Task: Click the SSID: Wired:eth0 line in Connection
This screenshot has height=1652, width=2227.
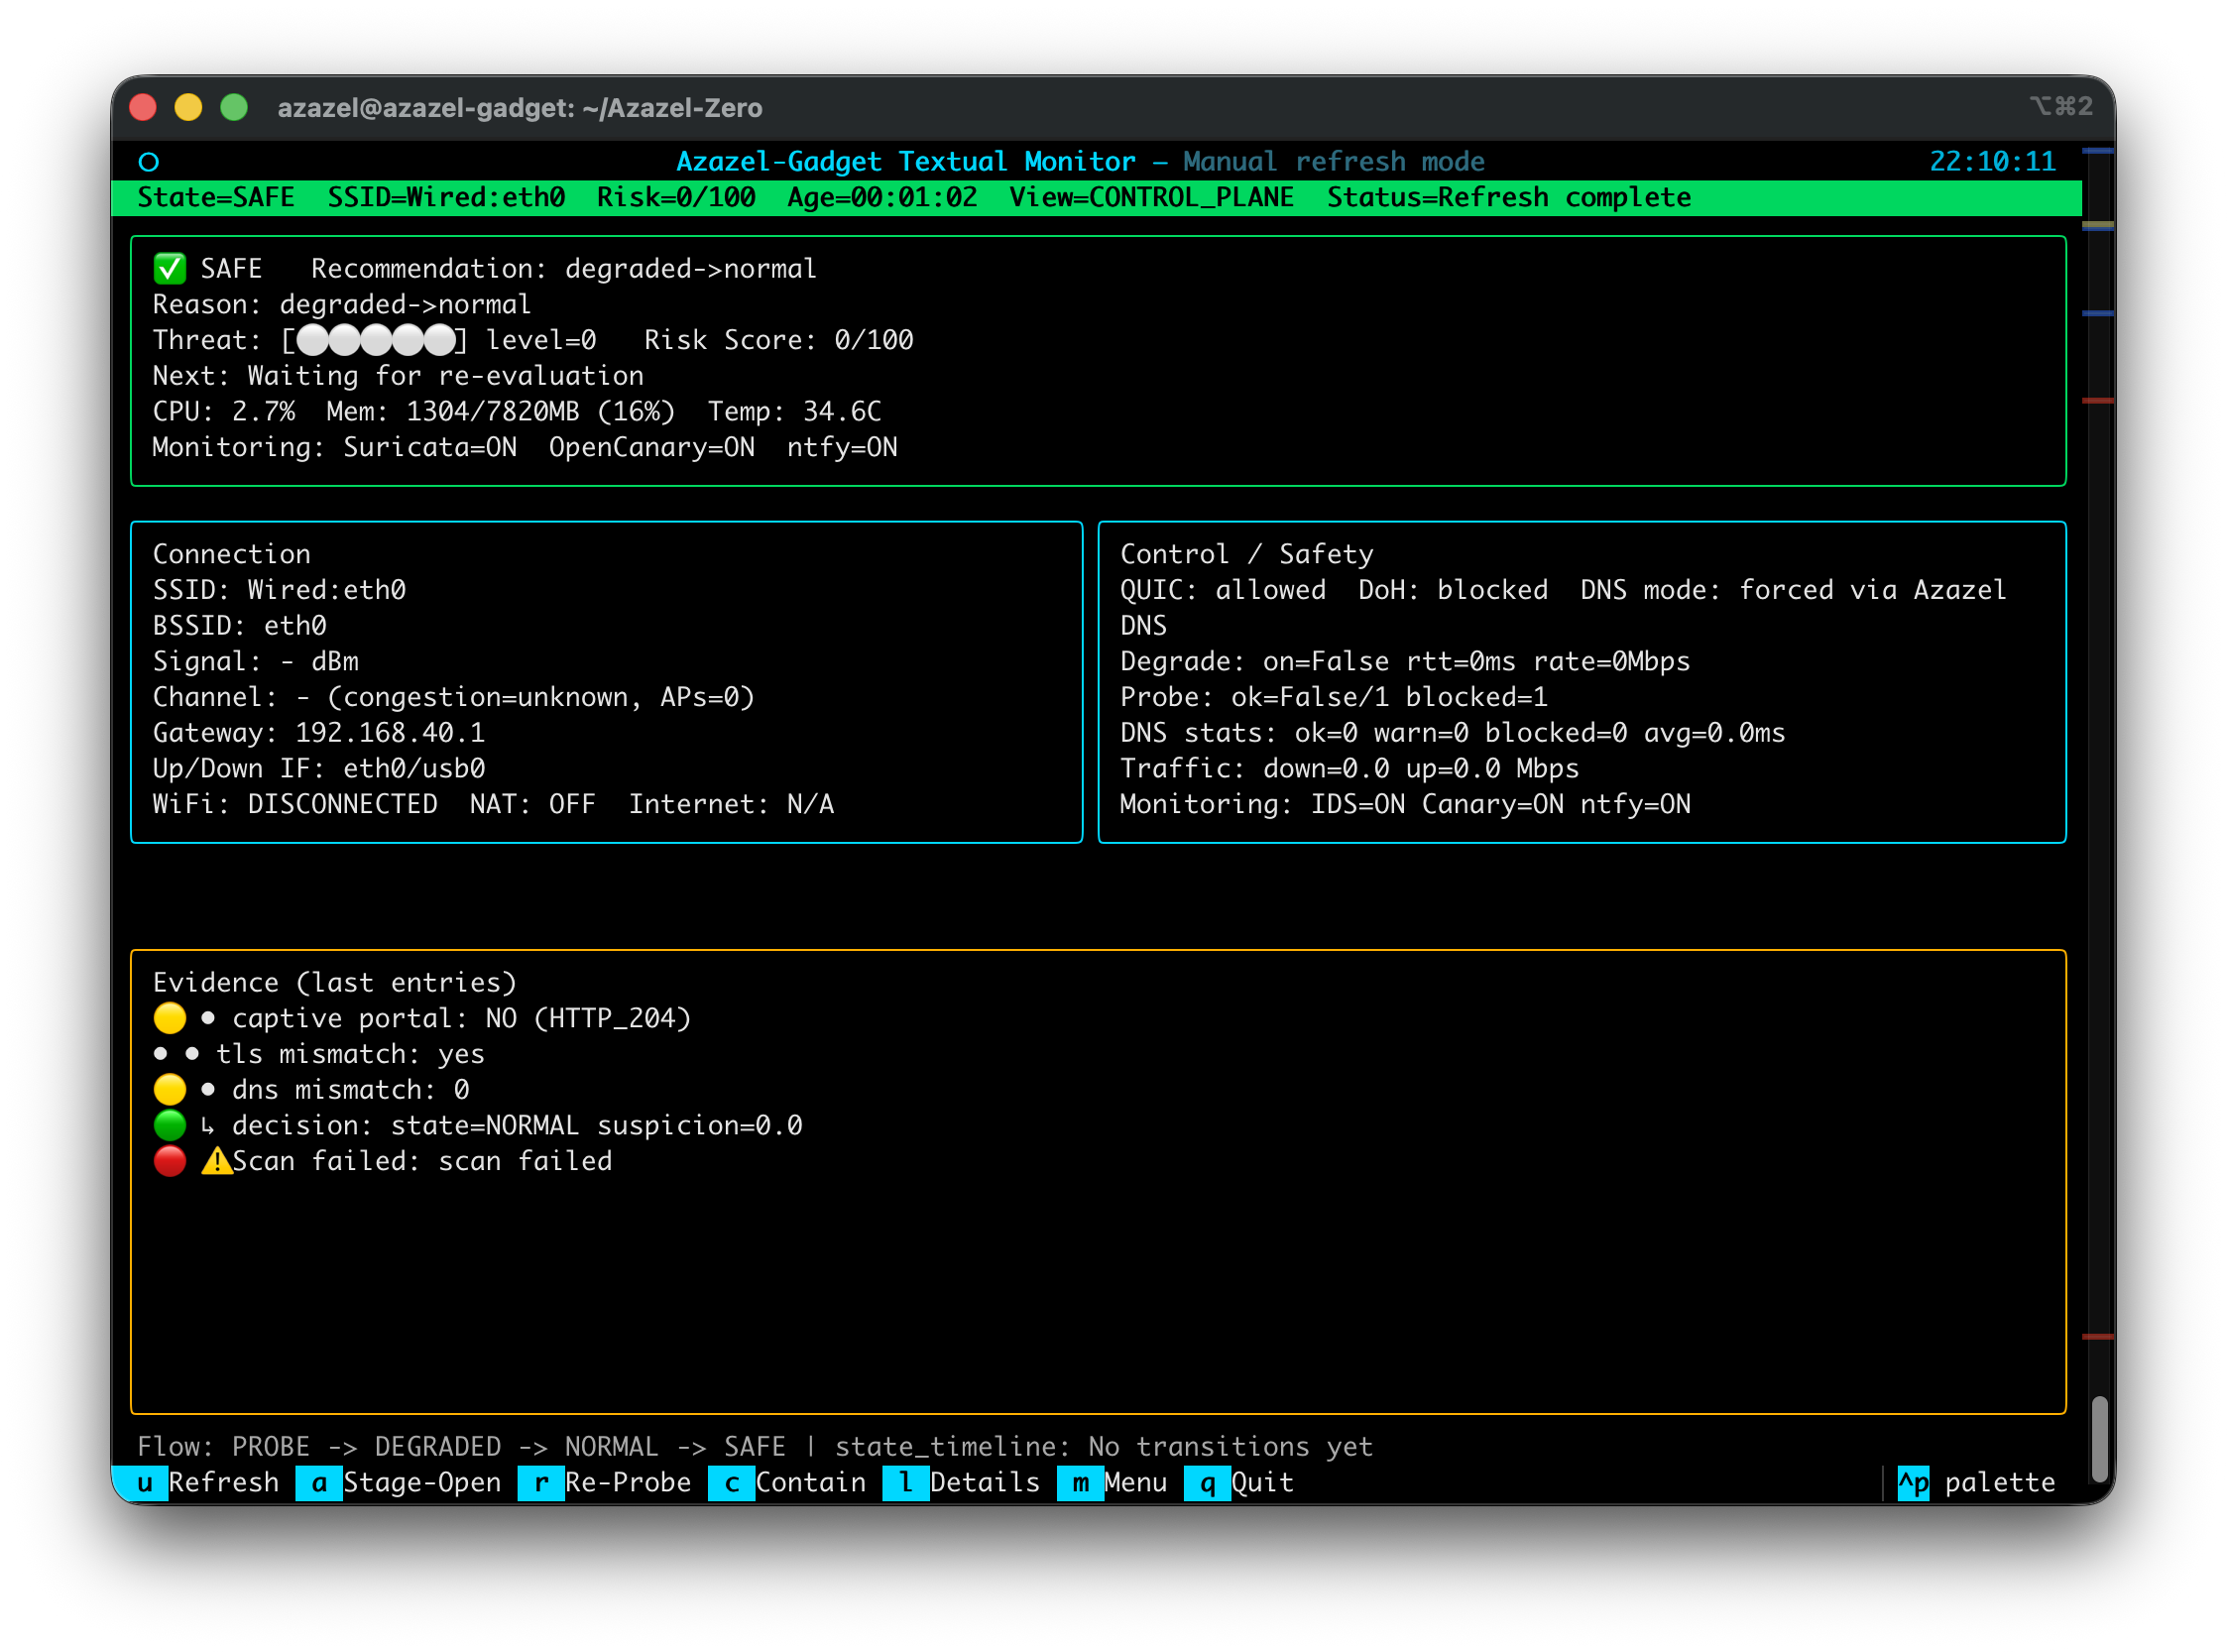Action: click(x=279, y=590)
